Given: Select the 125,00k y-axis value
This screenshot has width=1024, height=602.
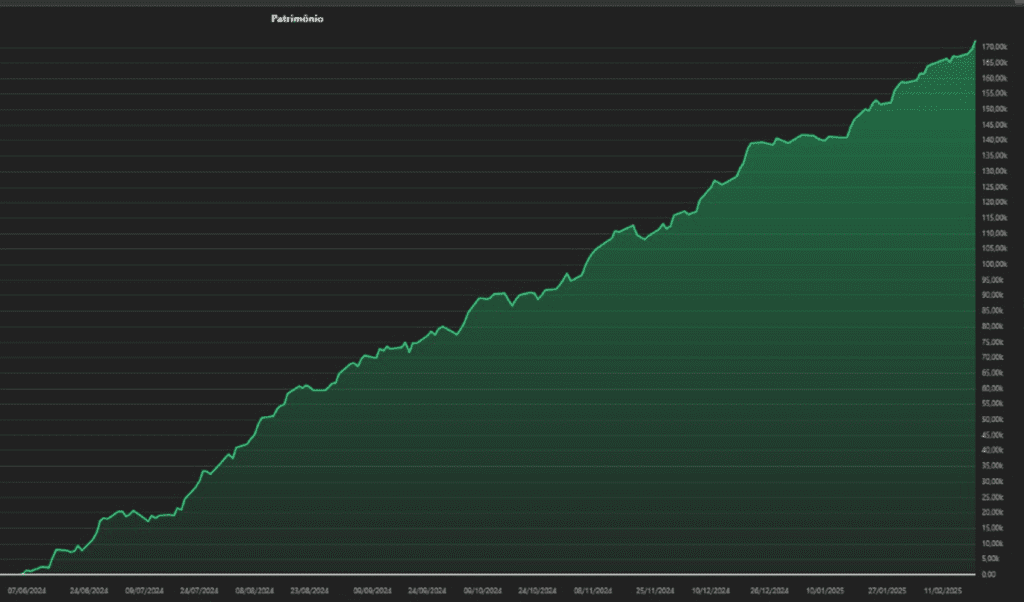Looking at the screenshot, I should 994,186.
